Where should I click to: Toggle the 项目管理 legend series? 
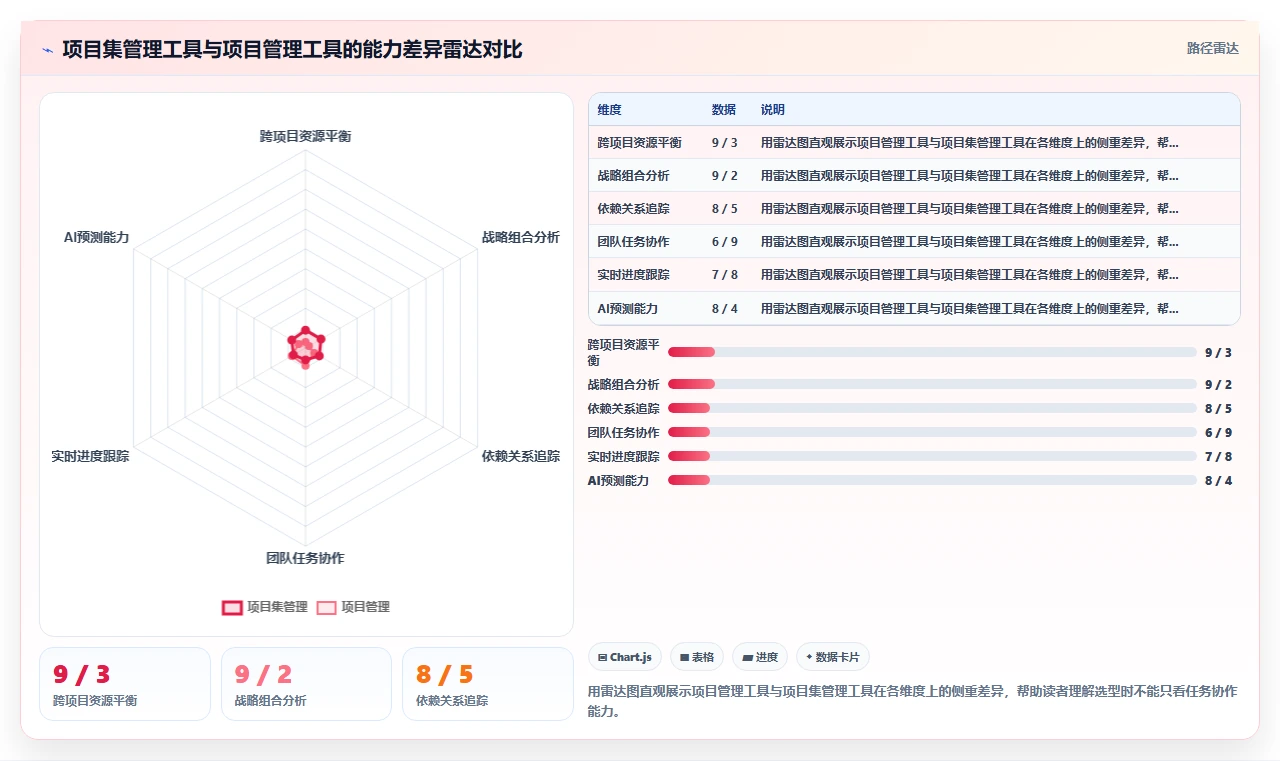coord(353,607)
